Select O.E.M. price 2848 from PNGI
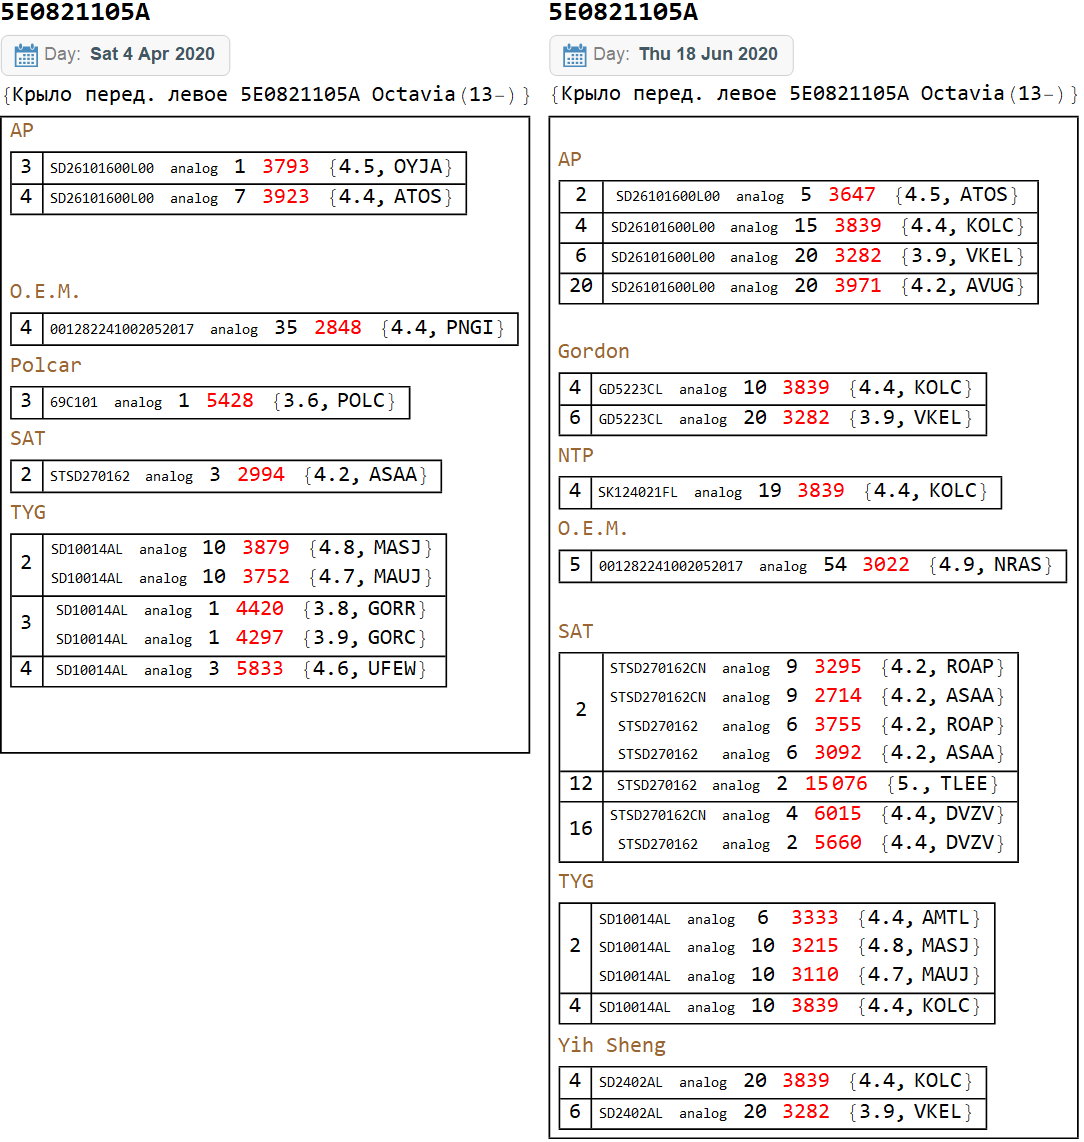 (337, 328)
